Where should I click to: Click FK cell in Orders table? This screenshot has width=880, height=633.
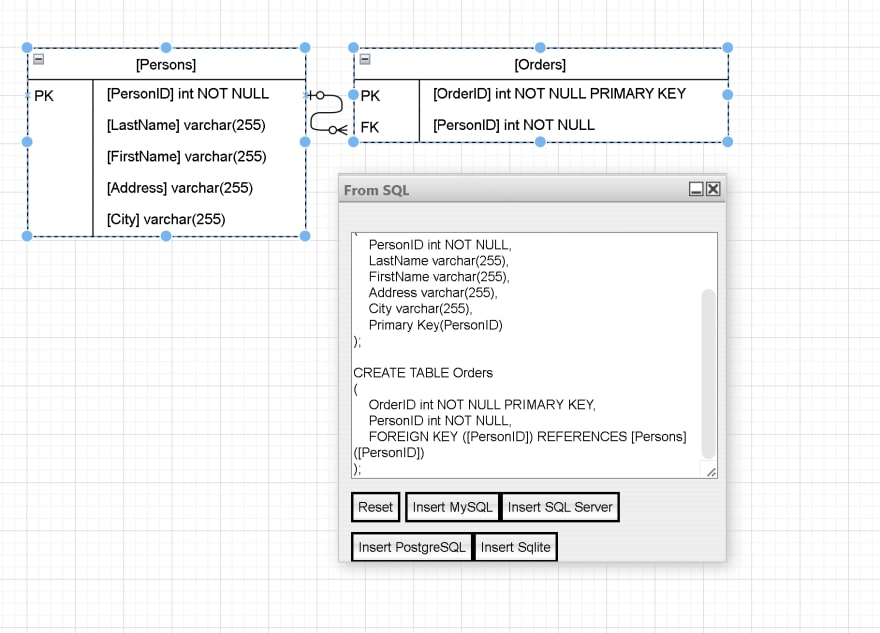370,127
